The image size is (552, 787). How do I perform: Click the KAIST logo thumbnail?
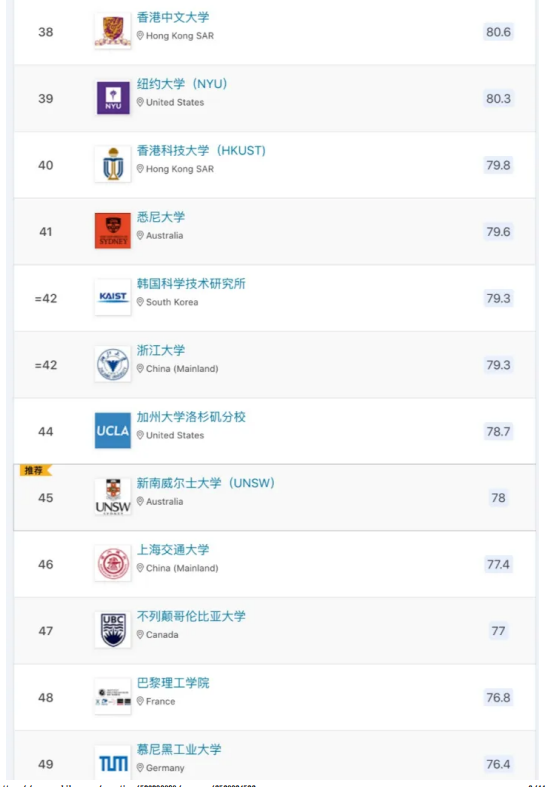(113, 298)
